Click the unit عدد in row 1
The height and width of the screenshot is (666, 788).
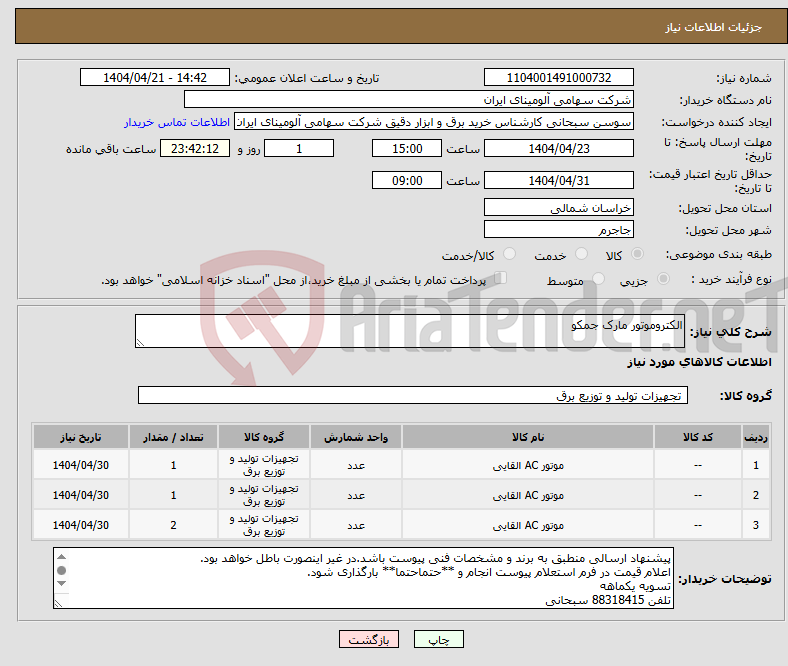[x=356, y=465]
